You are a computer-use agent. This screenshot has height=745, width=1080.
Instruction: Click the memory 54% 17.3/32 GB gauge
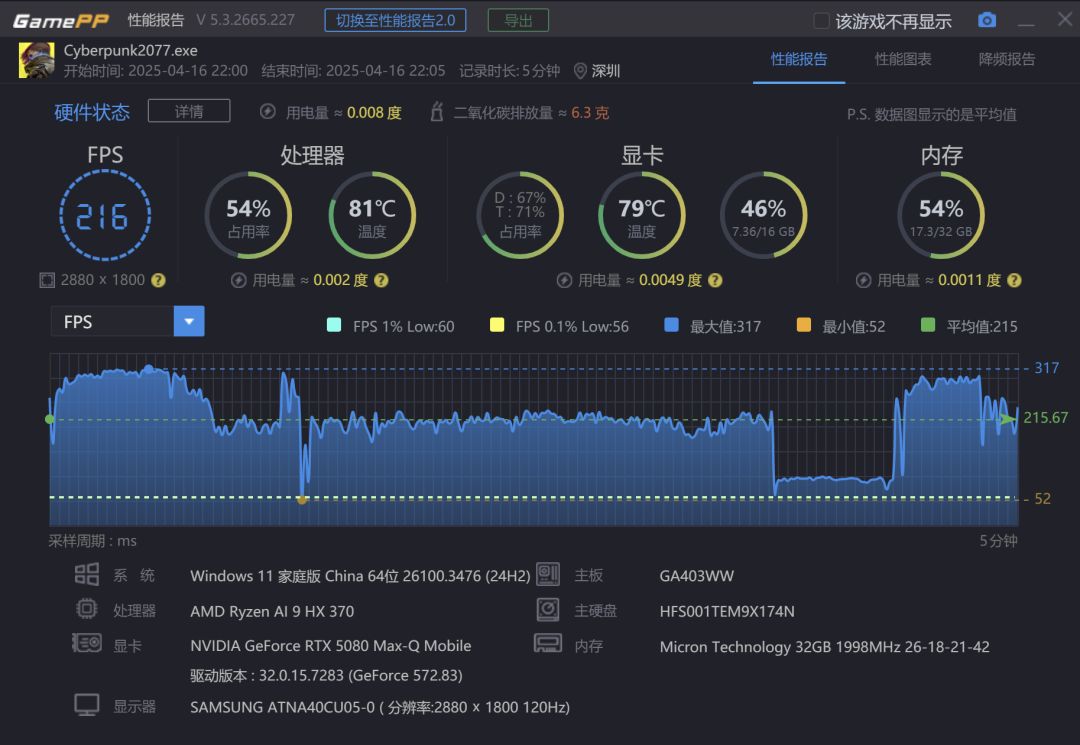pyautogui.click(x=941, y=216)
